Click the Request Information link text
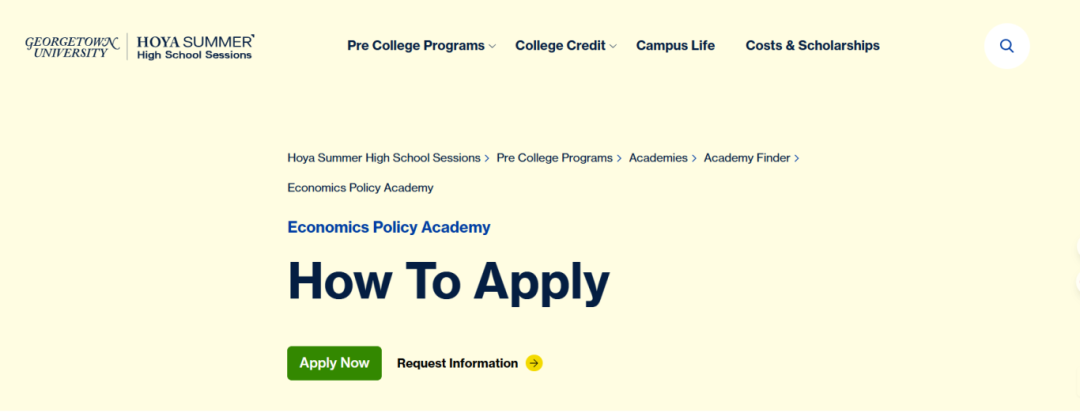 457,363
